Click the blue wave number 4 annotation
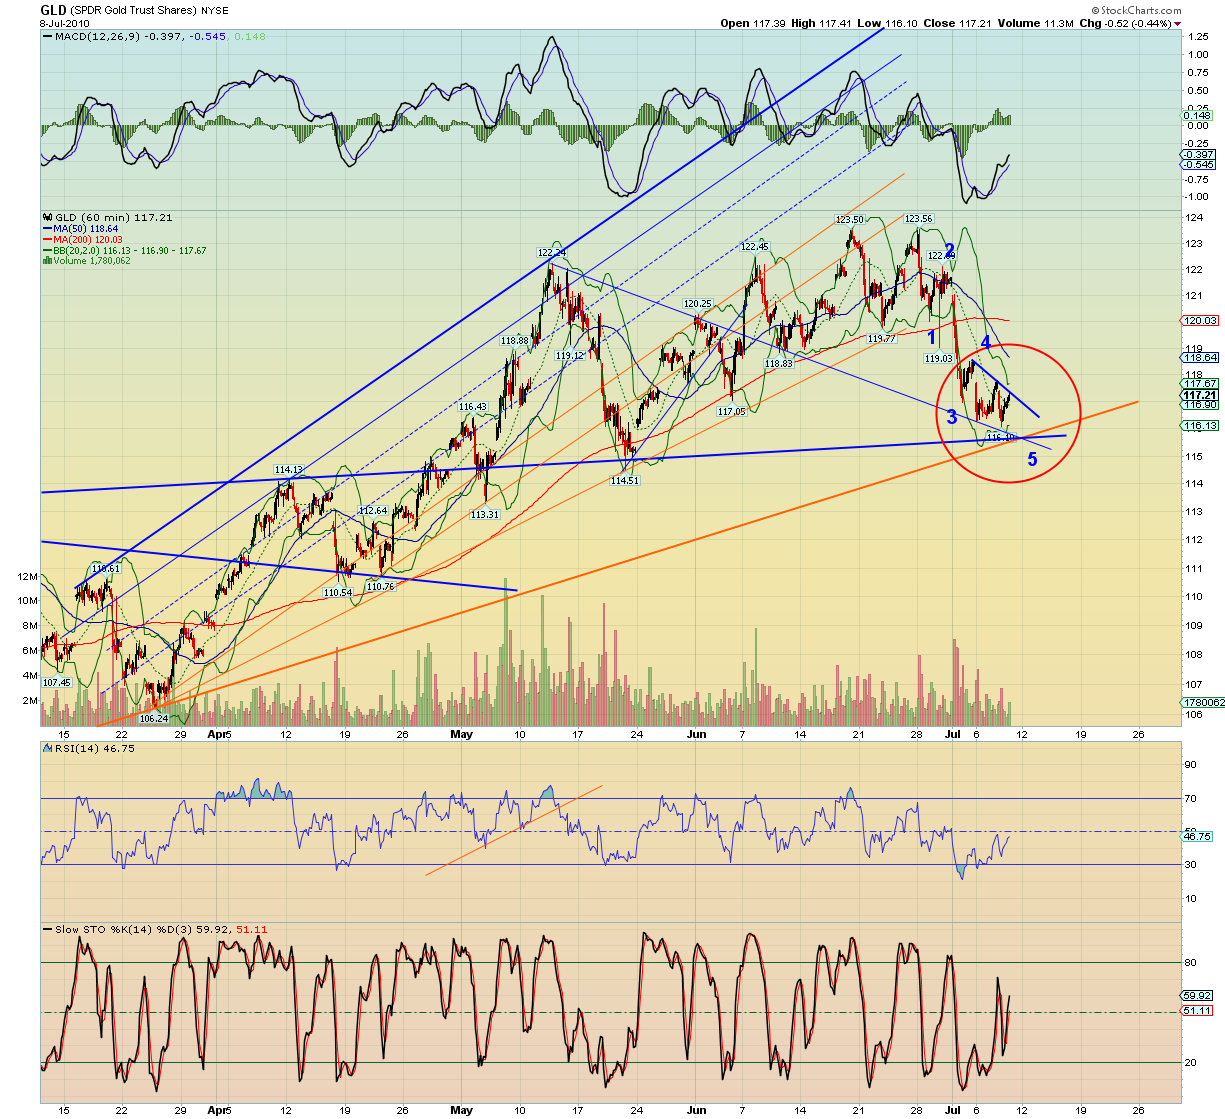Viewport: 1225px width, 1119px height. (x=985, y=343)
